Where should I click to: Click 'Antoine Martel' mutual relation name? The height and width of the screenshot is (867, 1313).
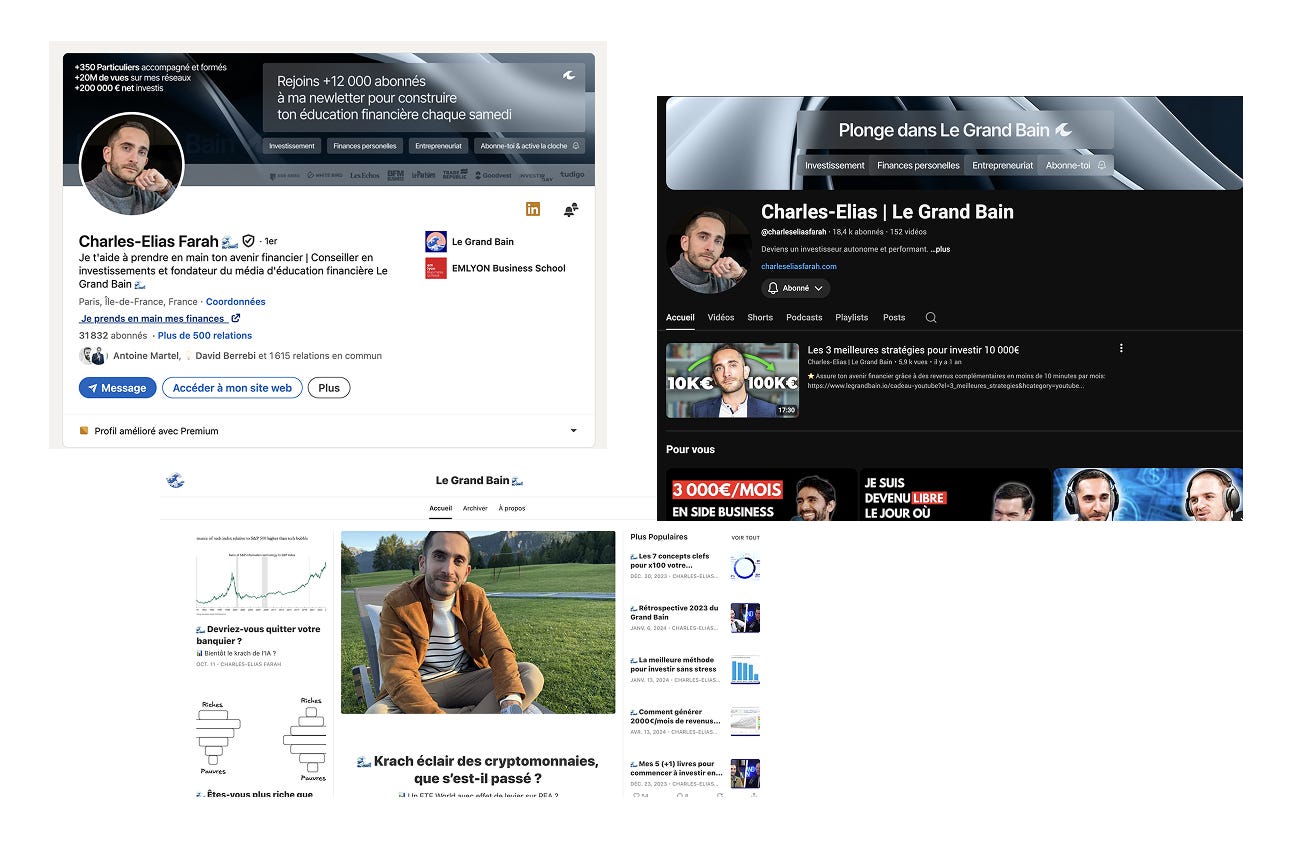click(147, 356)
